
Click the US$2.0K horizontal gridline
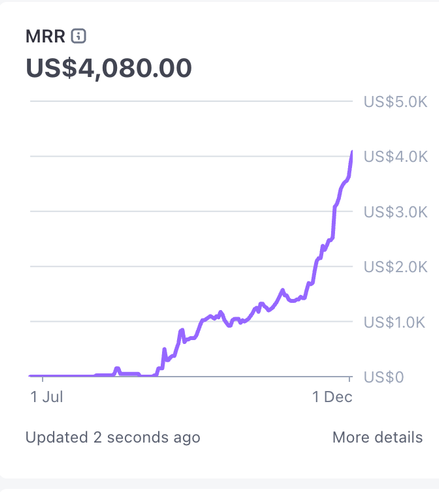(x=191, y=266)
